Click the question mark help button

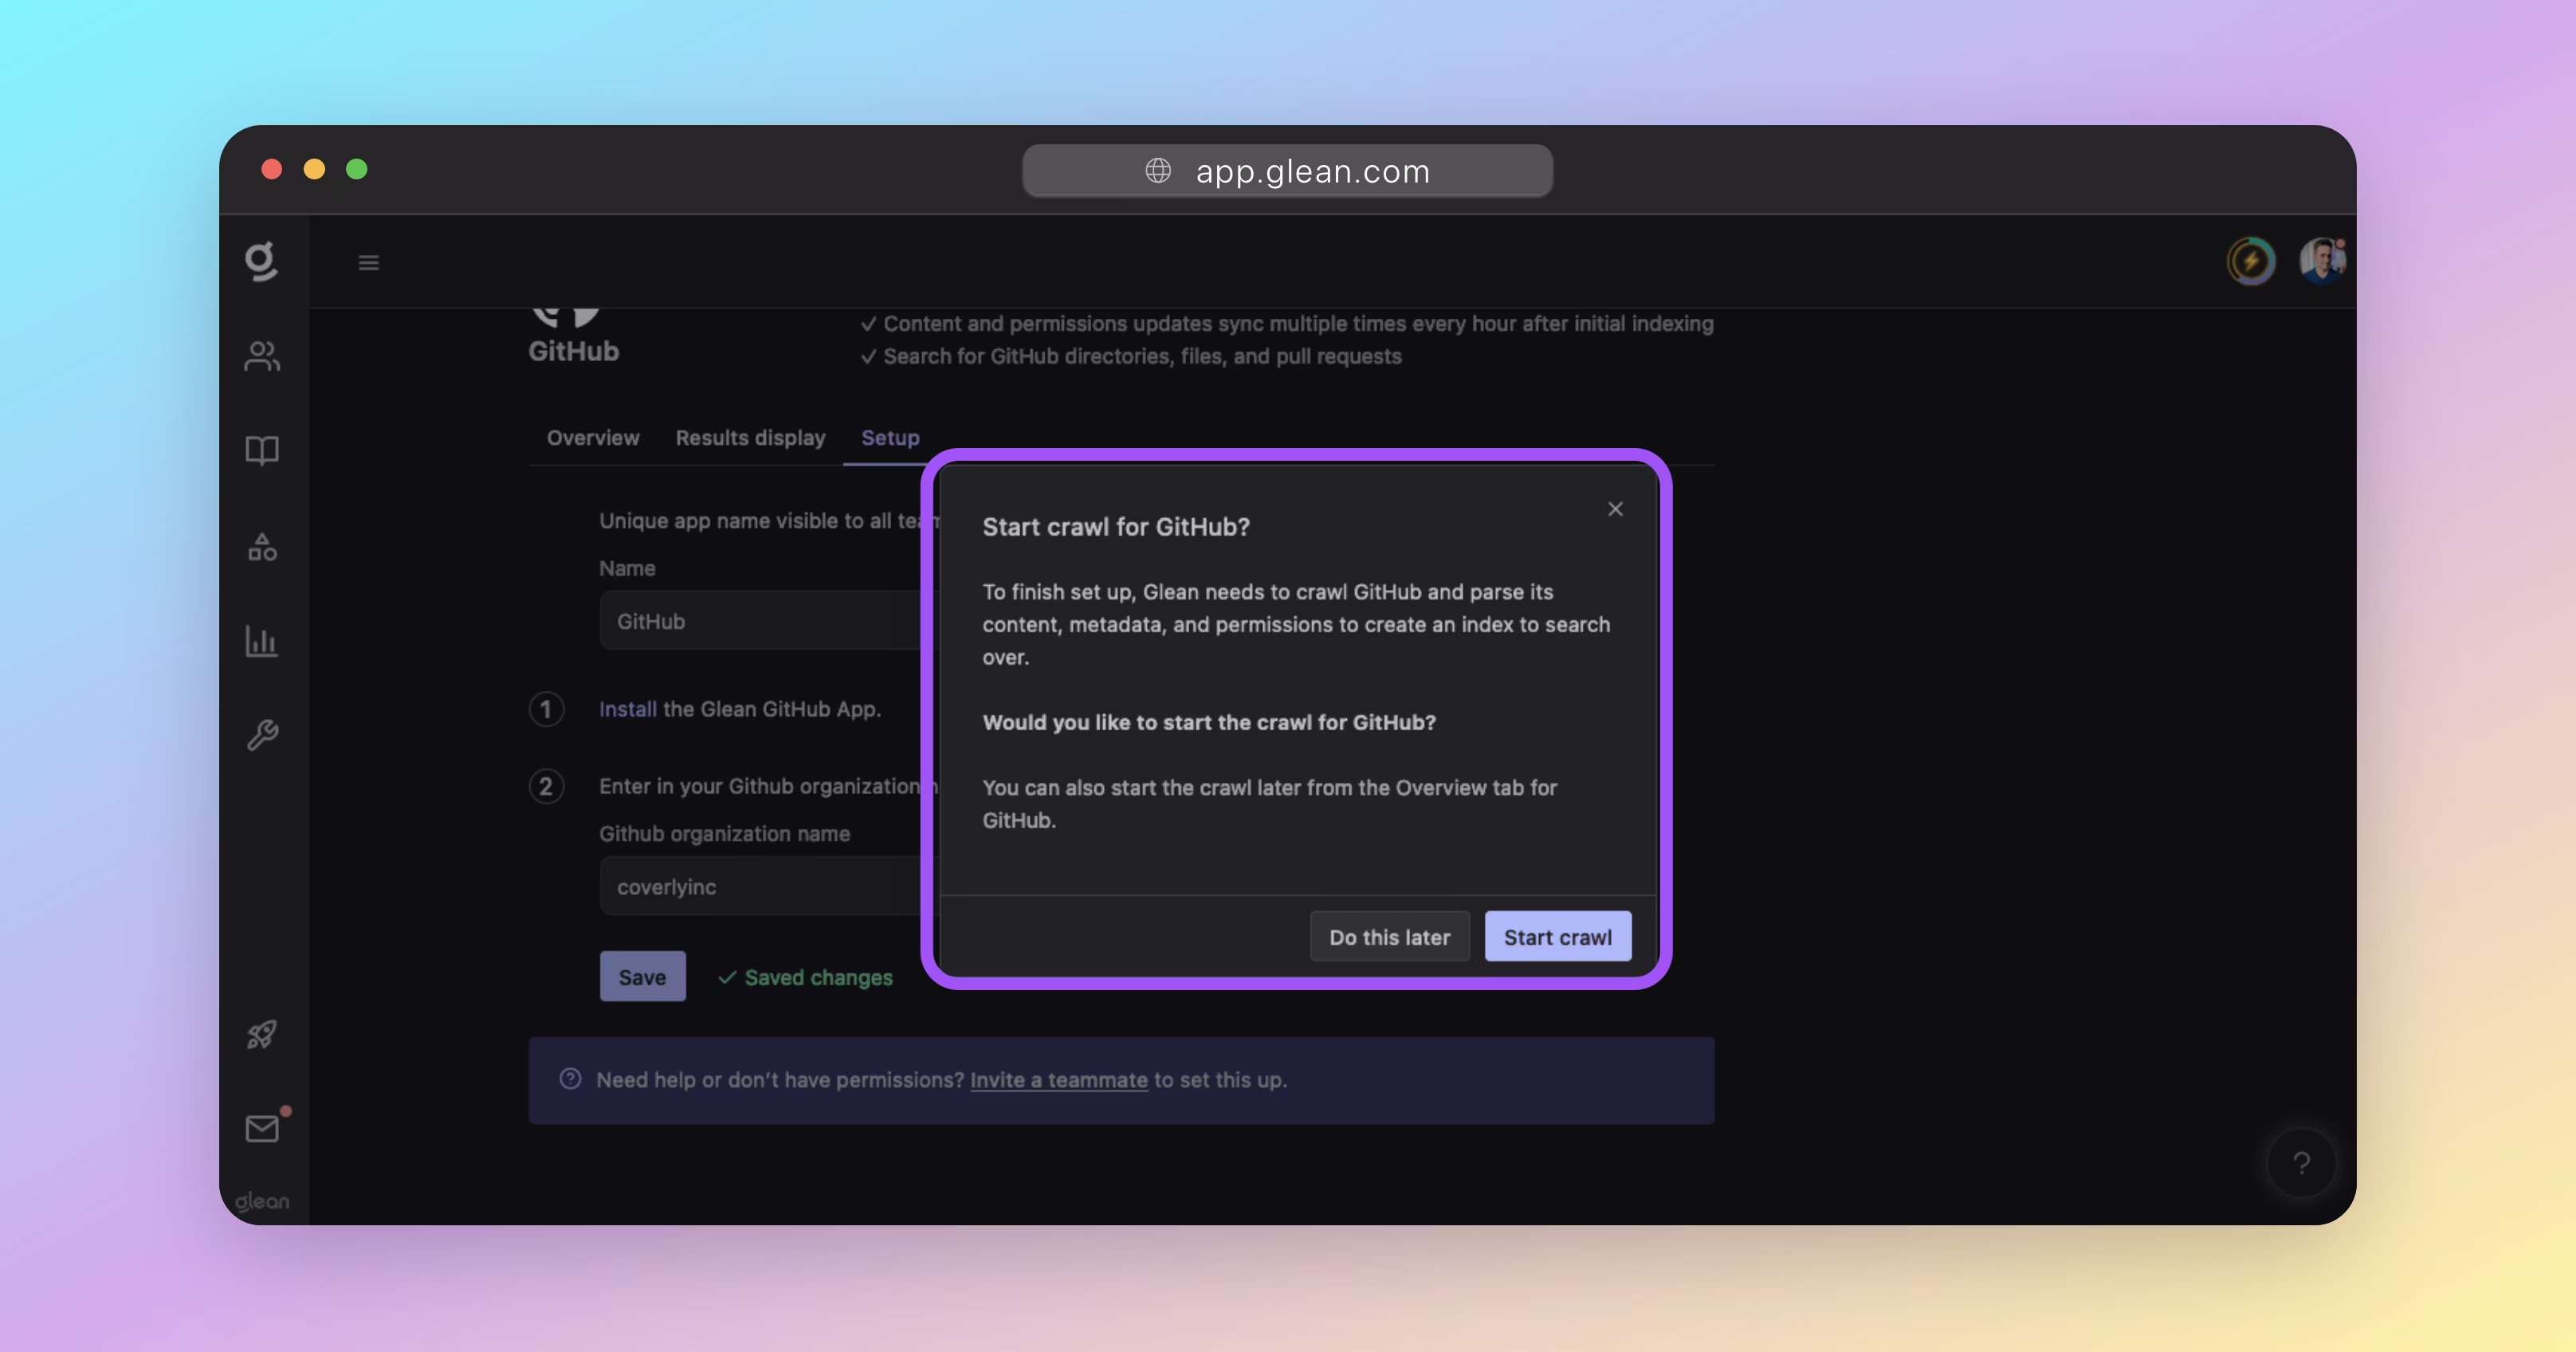[x=2301, y=1163]
